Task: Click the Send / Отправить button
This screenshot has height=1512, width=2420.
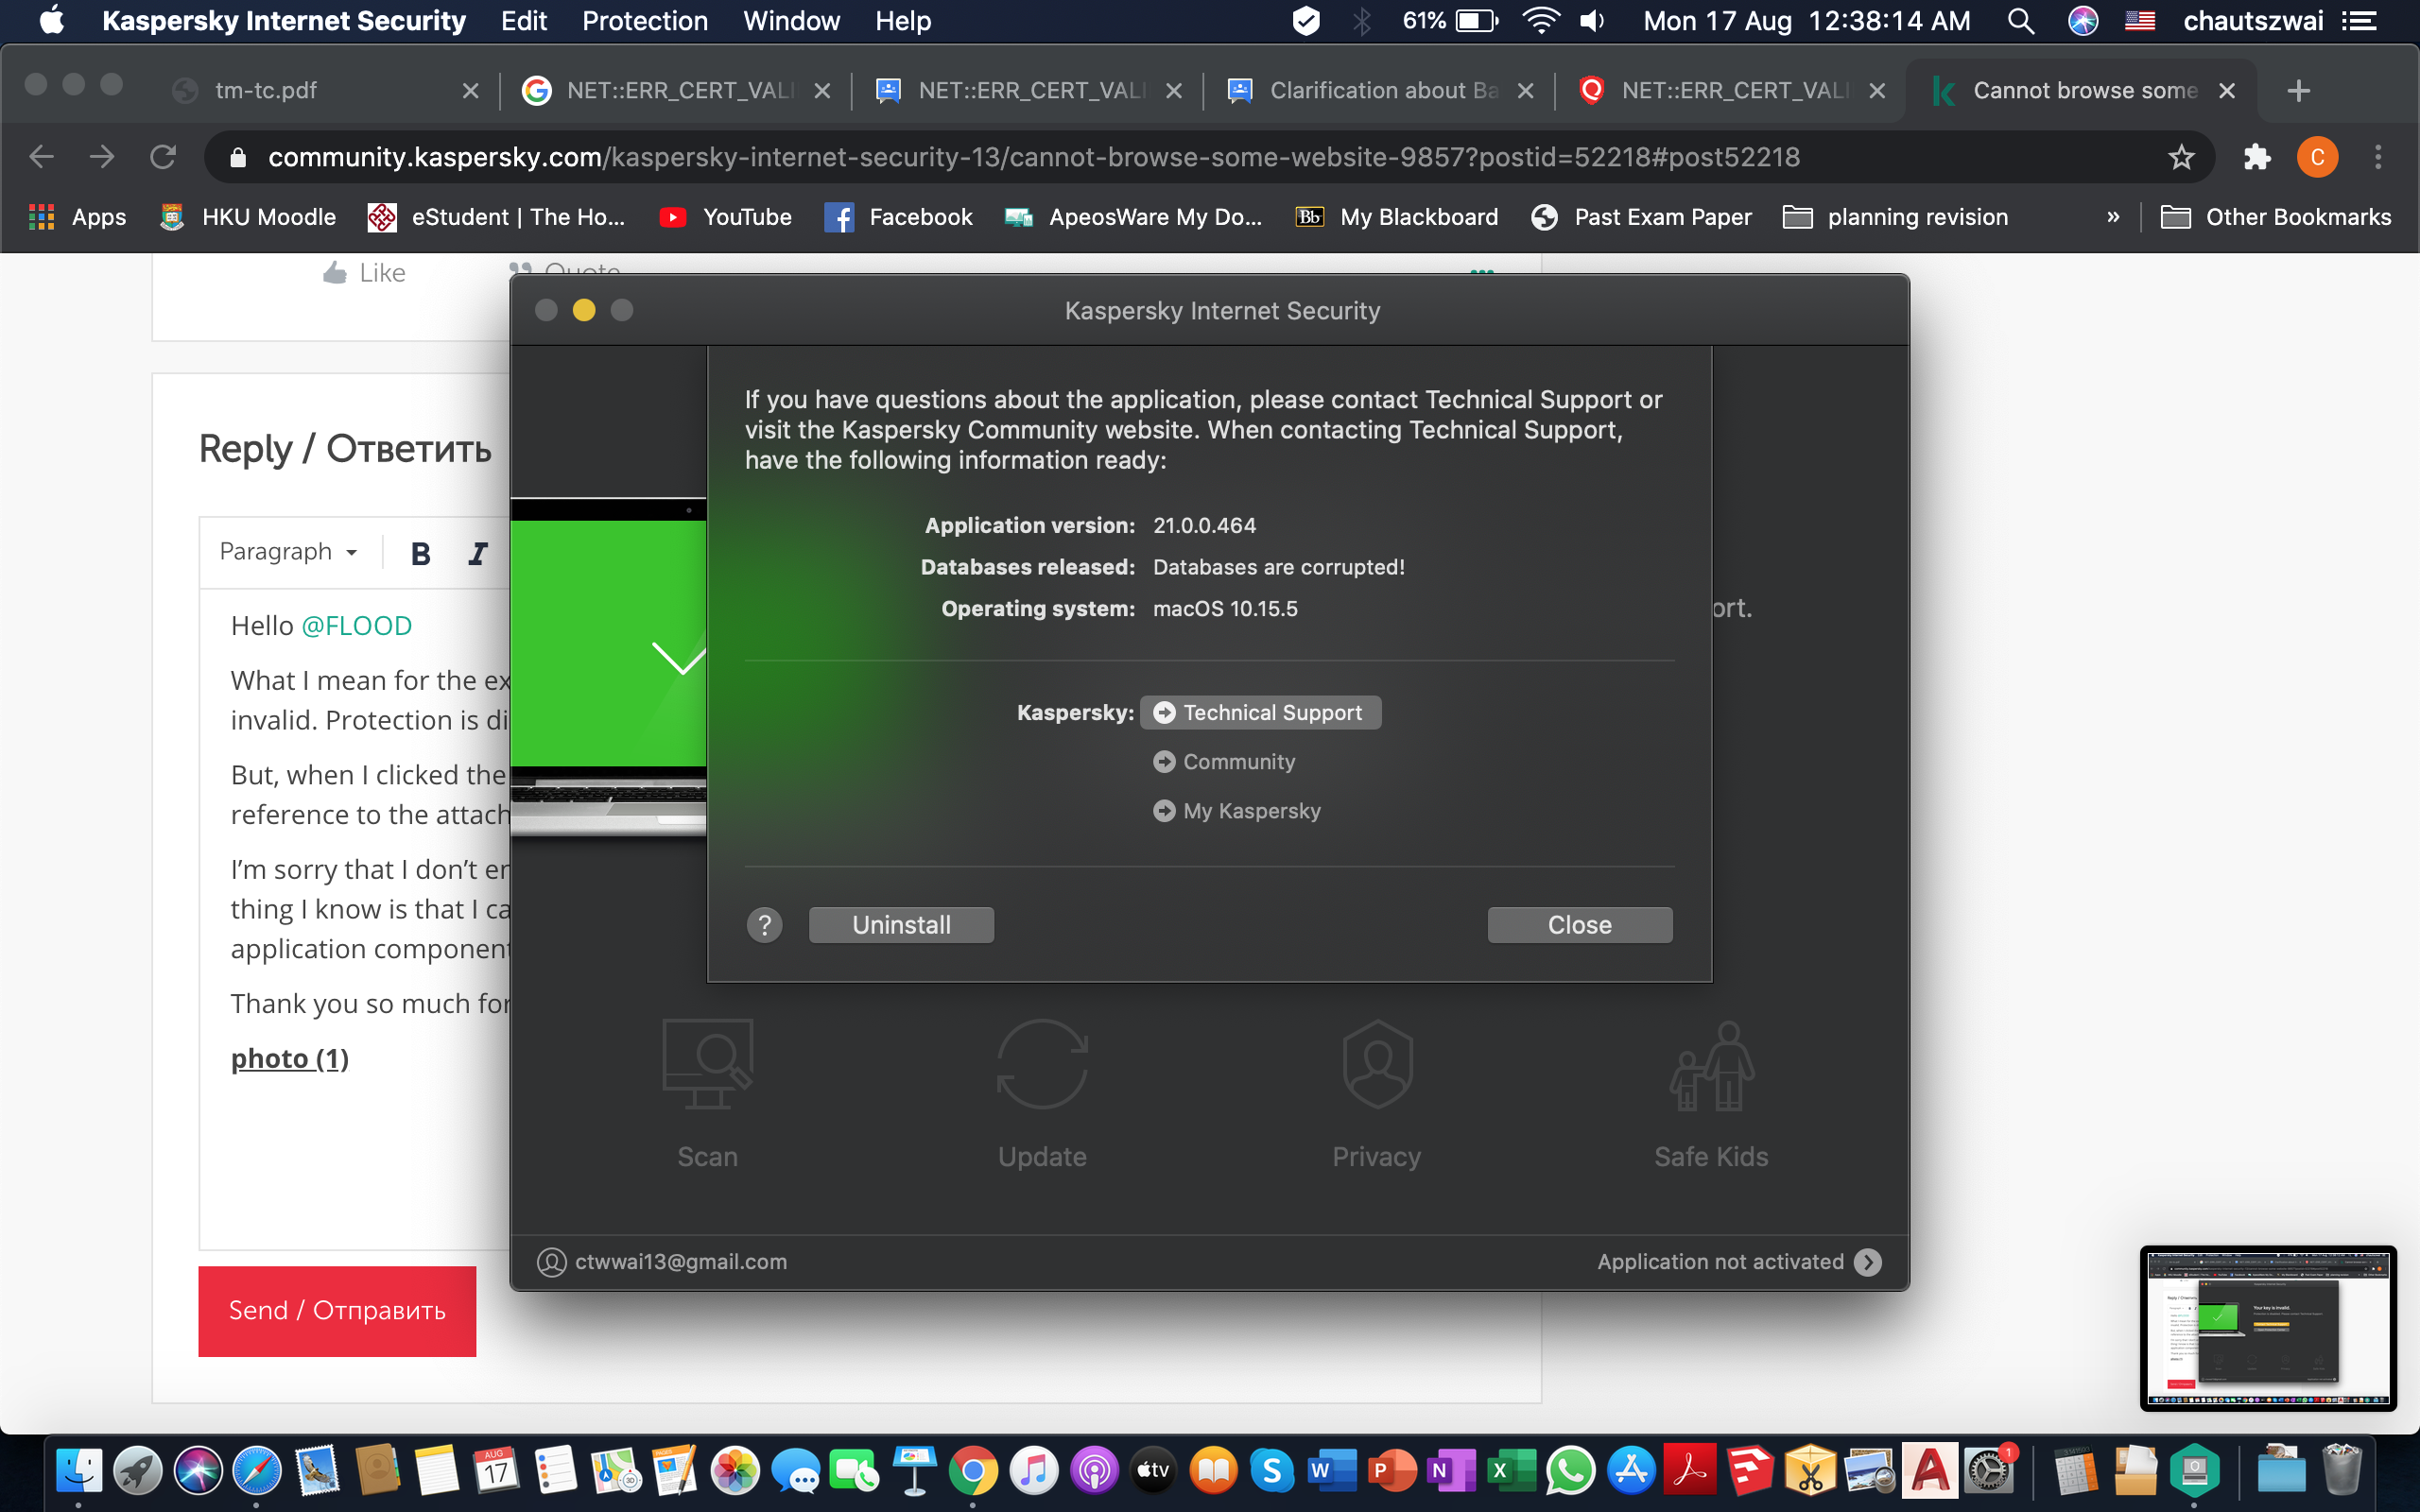Action: click(337, 1311)
